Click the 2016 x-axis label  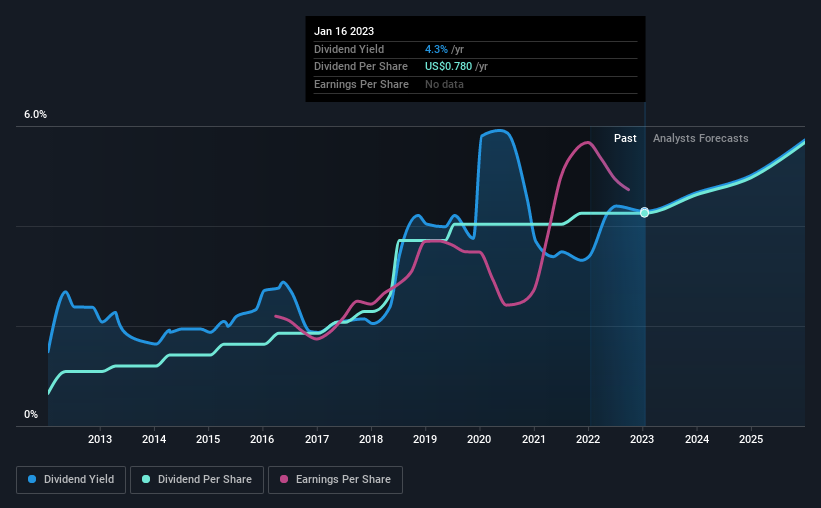(x=262, y=439)
